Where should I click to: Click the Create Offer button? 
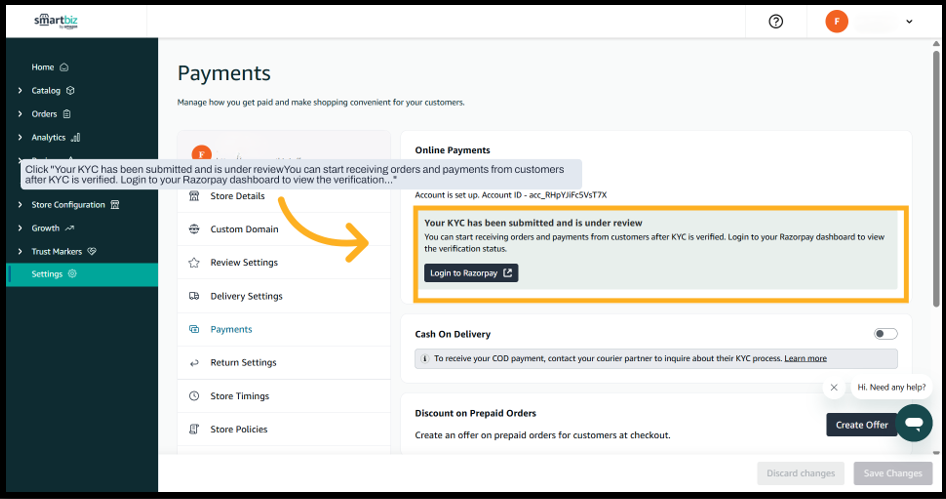click(861, 425)
